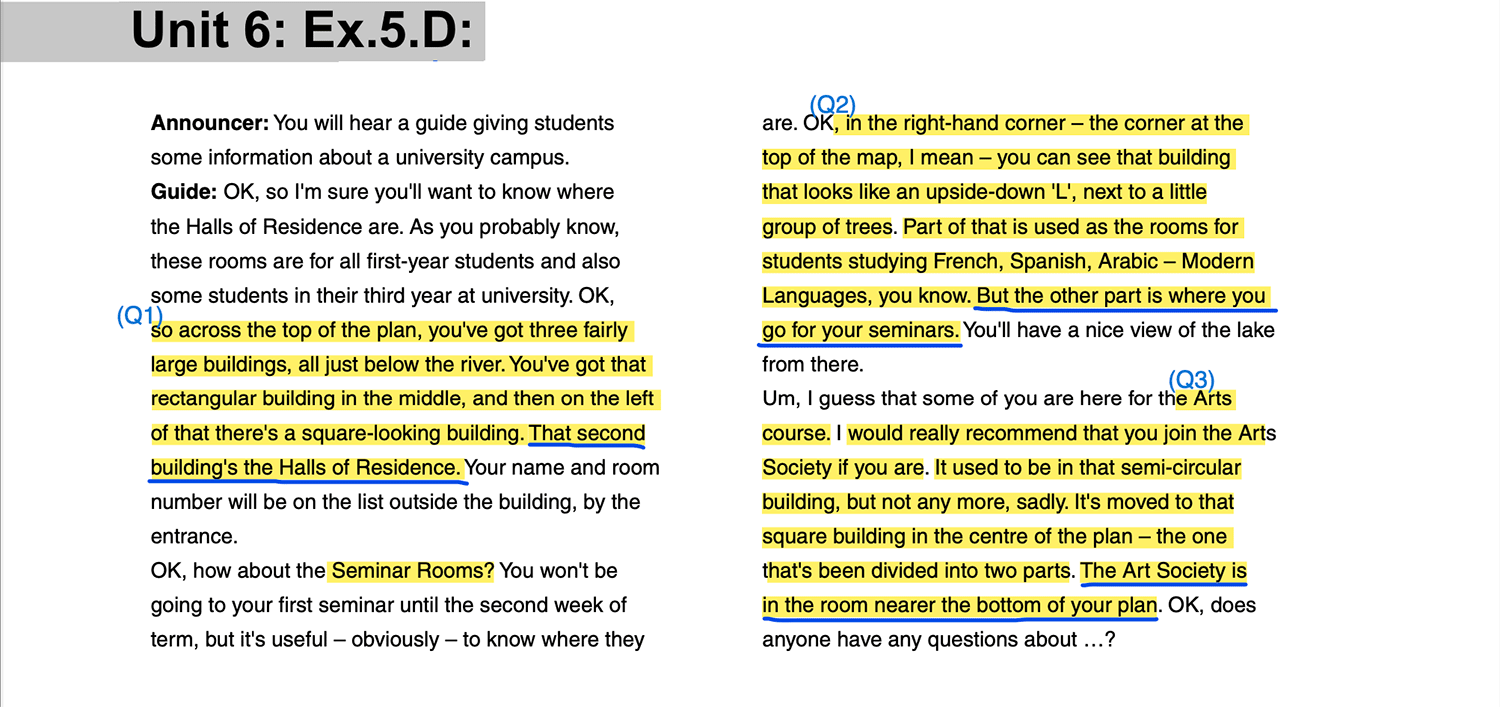Click the underlined text "The Art Society is"
This screenshot has height=707, width=1500.
1164,571
